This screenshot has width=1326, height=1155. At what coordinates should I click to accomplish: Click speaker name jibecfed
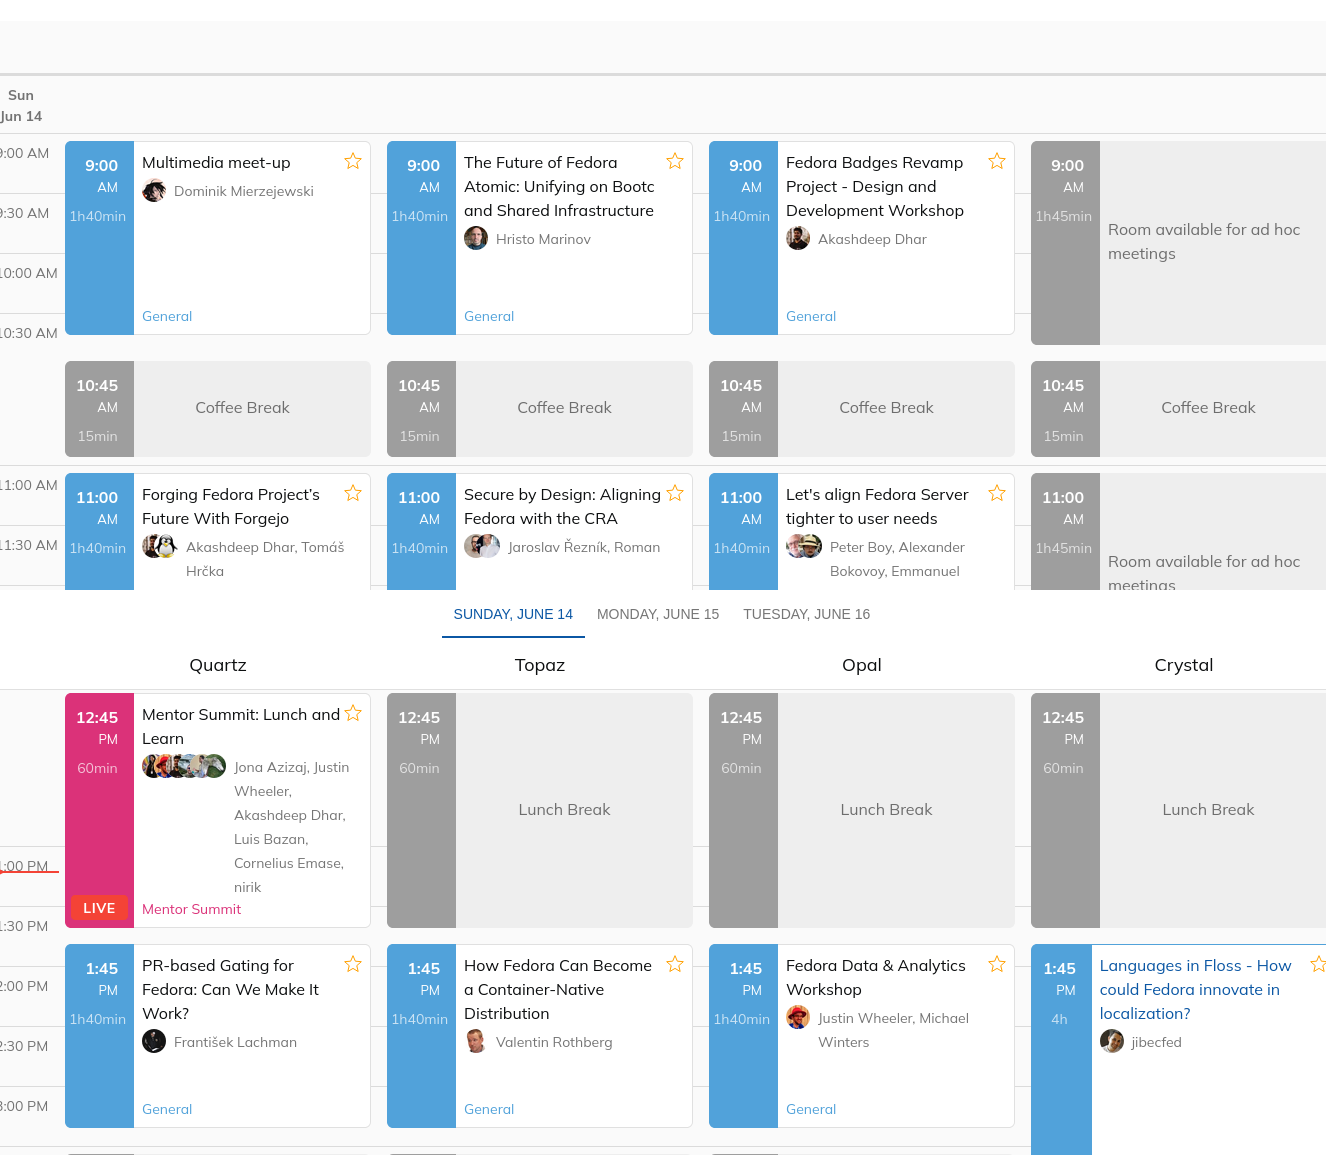point(1157,1042)
